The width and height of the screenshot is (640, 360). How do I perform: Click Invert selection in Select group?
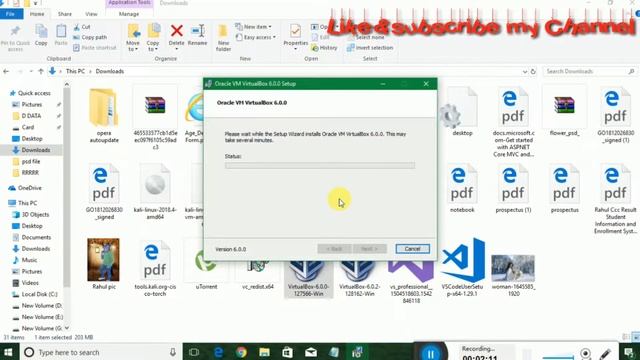[370, 48]
